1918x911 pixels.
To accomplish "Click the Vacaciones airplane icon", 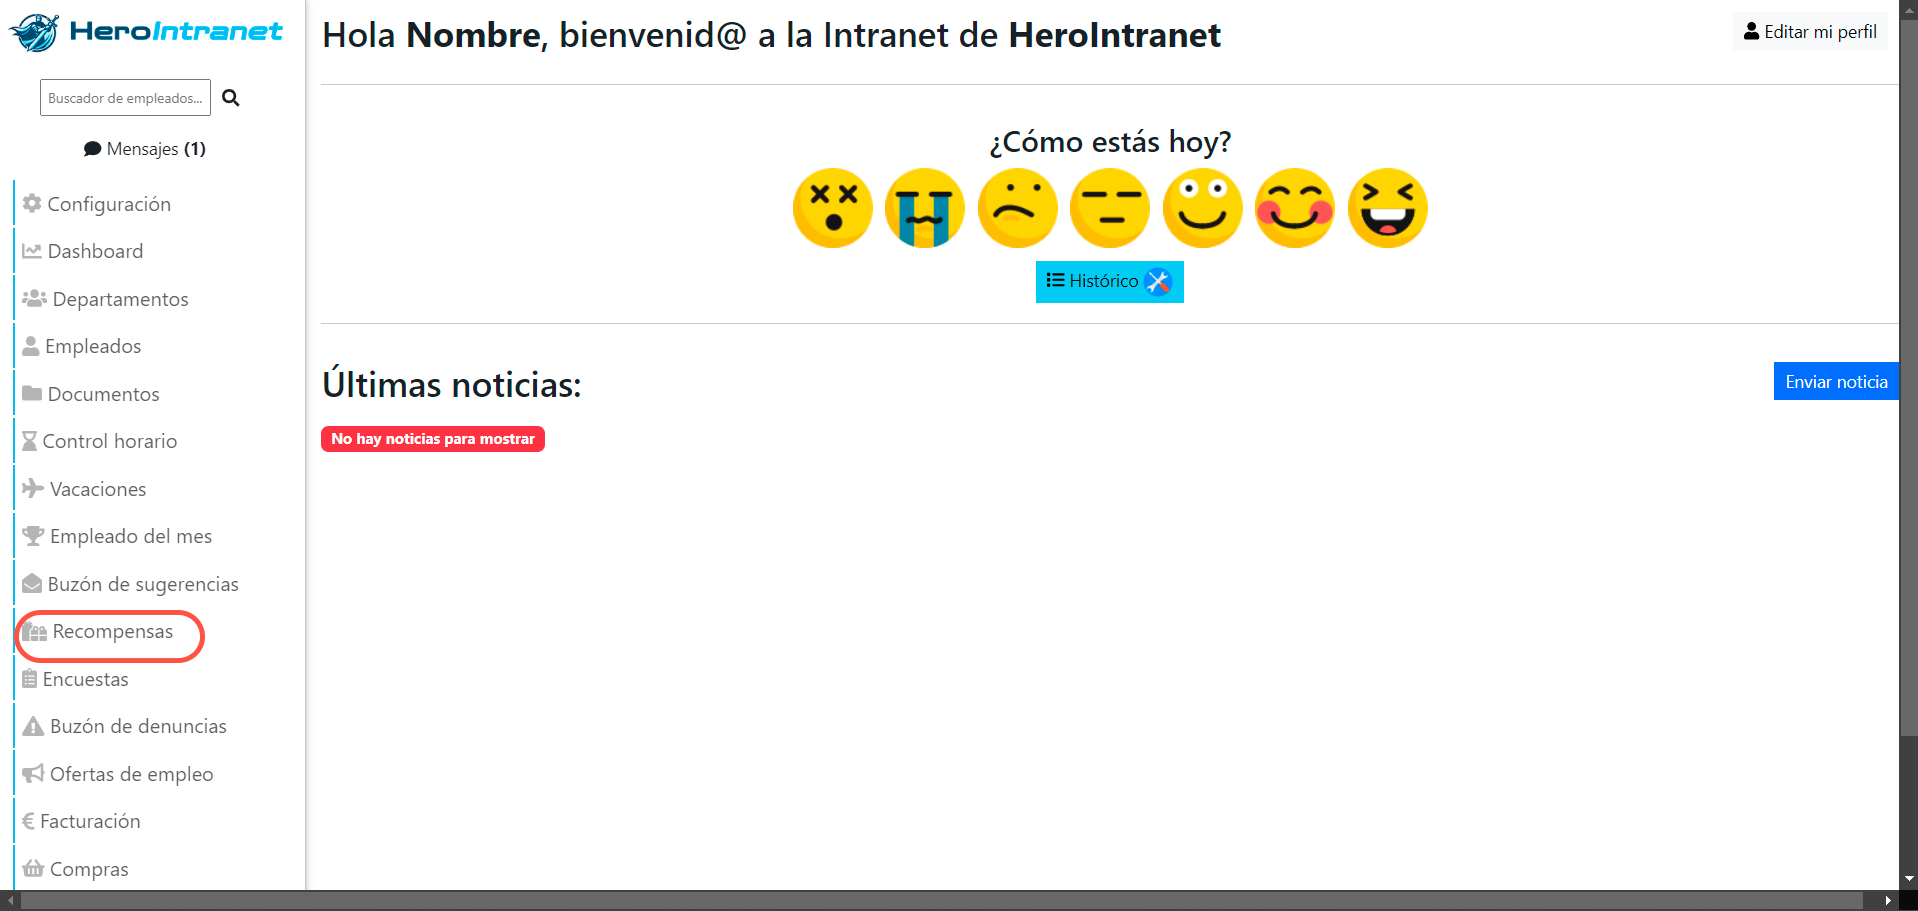I will point(33,488).
